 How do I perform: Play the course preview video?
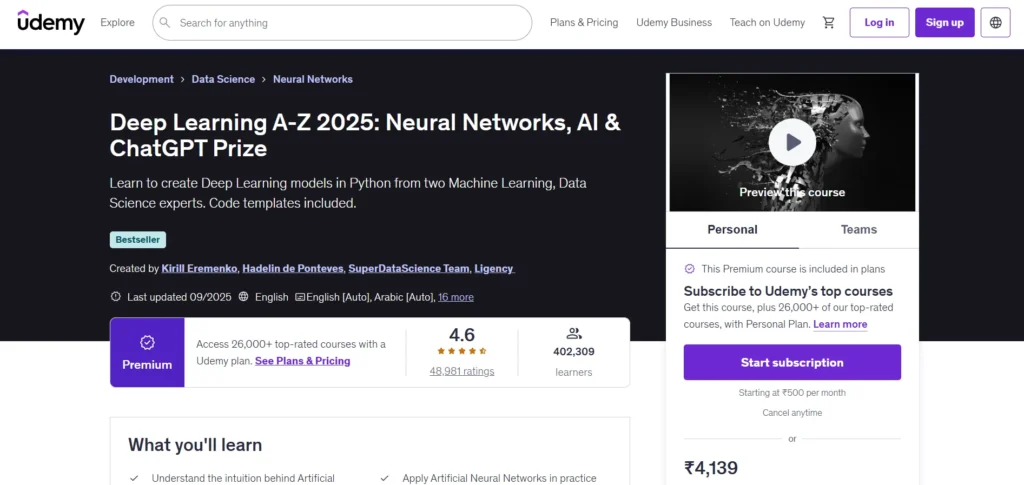pos(792,142)
